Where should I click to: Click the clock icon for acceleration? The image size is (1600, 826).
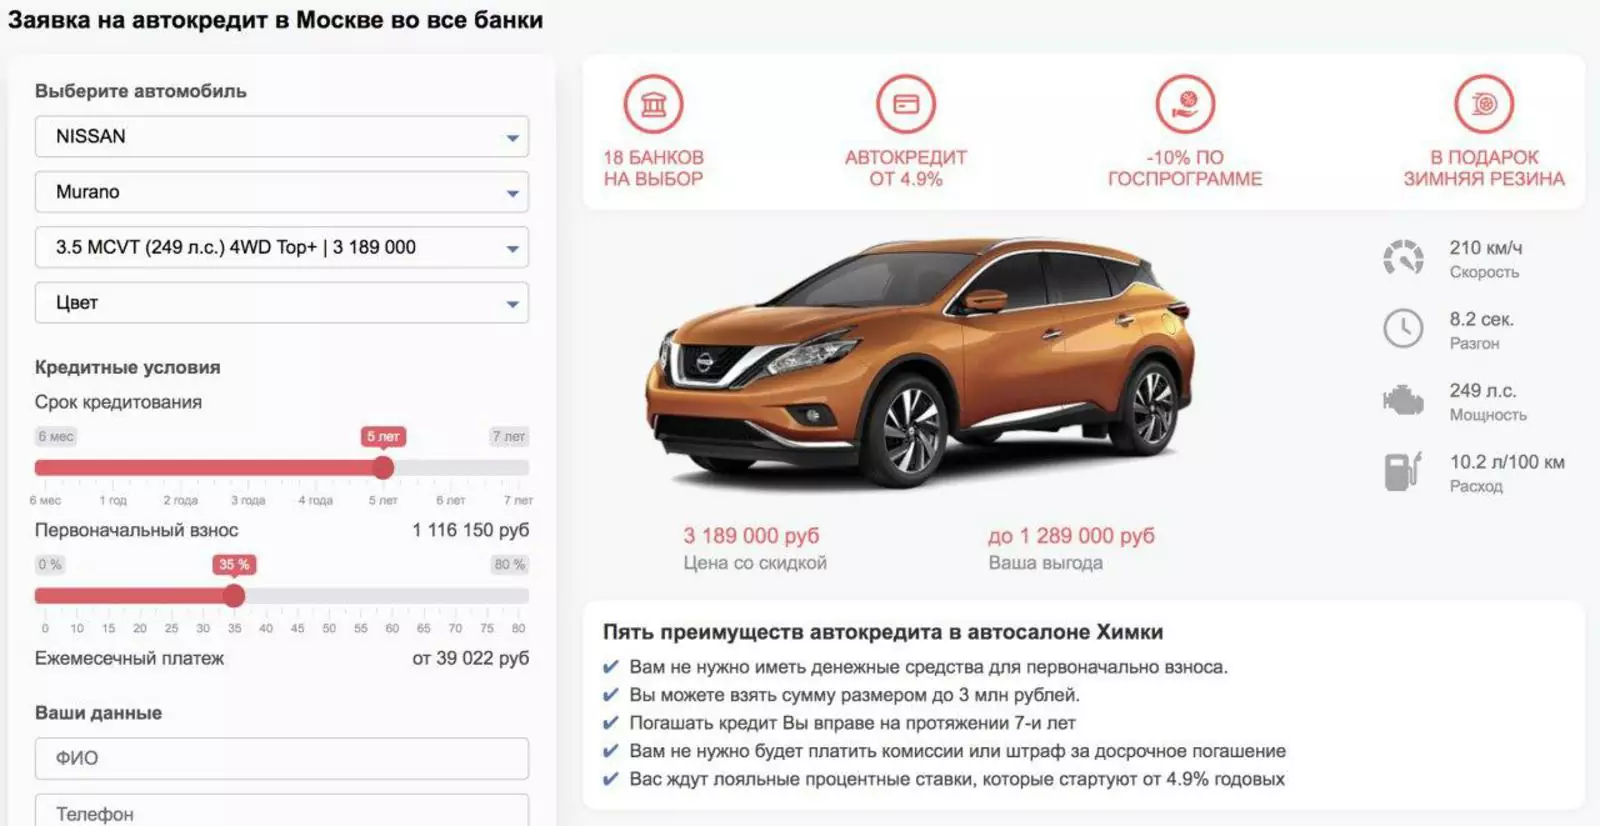pyautogui.click(x=1403, y=329)
